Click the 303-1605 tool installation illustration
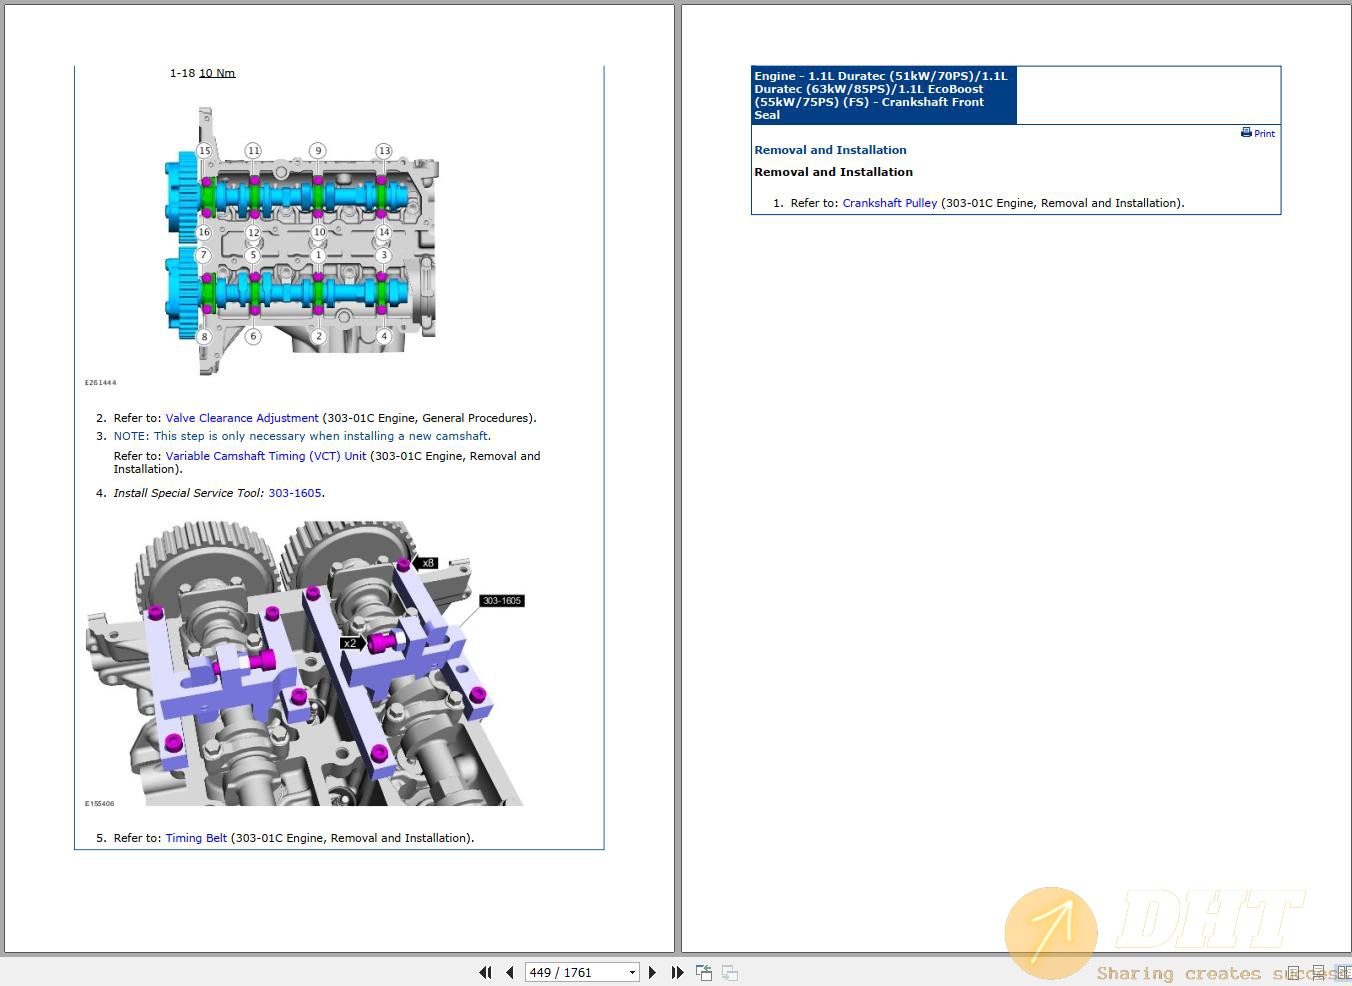Viewport: 1352px width, 986px height. click(306, 662)
